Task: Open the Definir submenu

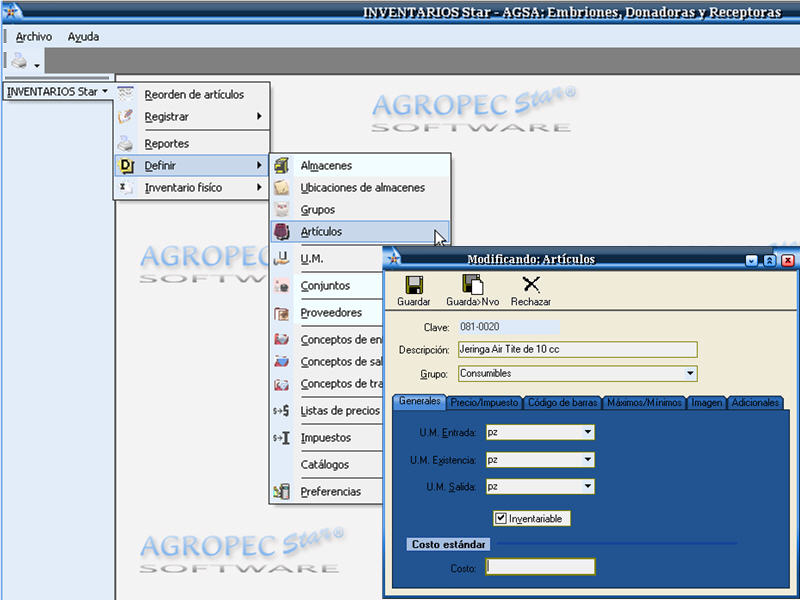Action: click(x=192, y=165)
